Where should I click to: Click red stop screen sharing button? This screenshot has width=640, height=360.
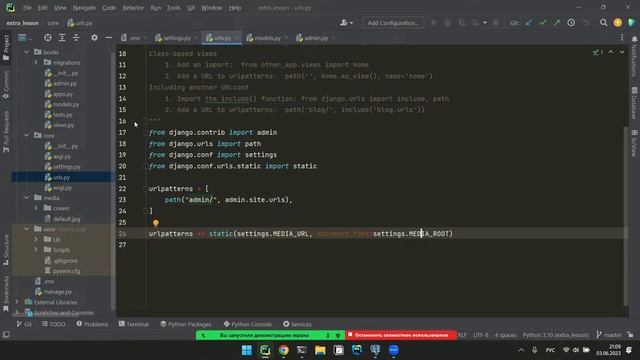pyautogui.click(x=401, y=335)
